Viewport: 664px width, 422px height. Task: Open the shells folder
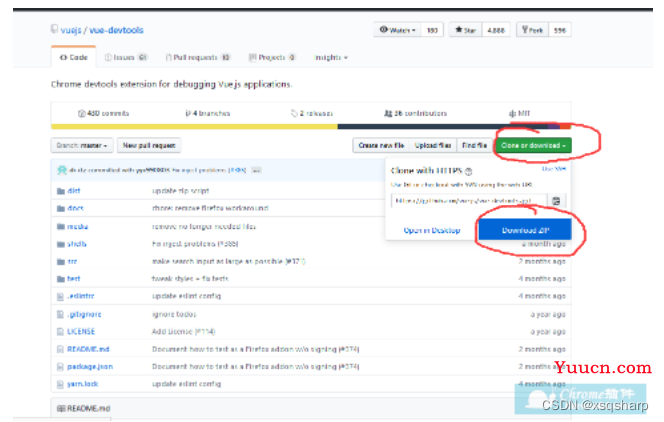click(x=77, y=244)
